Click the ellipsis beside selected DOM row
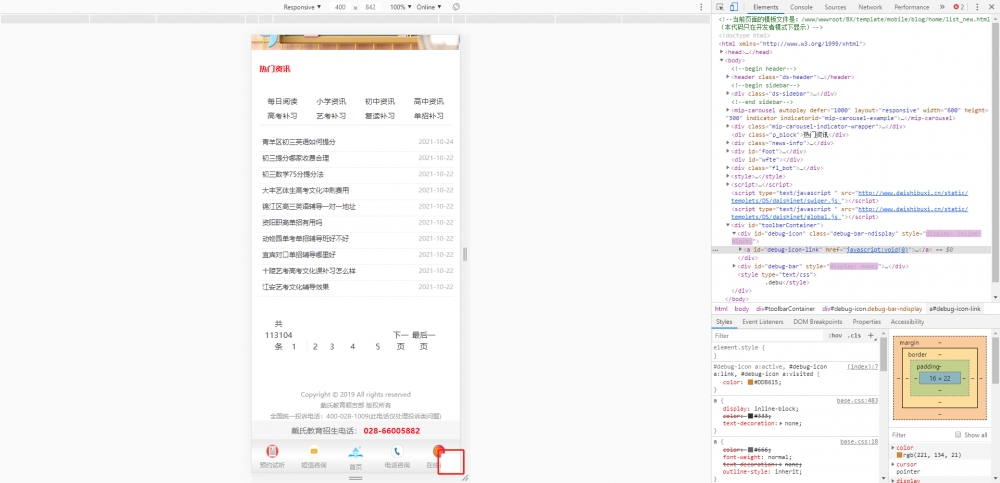This screenshot has height=483, width=1000. [716, 250]
